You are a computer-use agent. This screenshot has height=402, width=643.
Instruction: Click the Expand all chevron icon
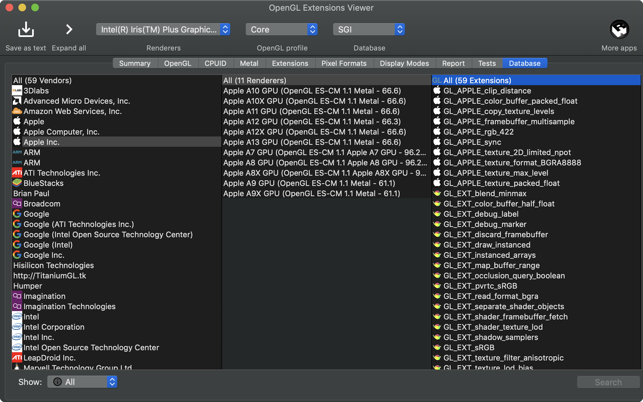(x=69, y=30)
